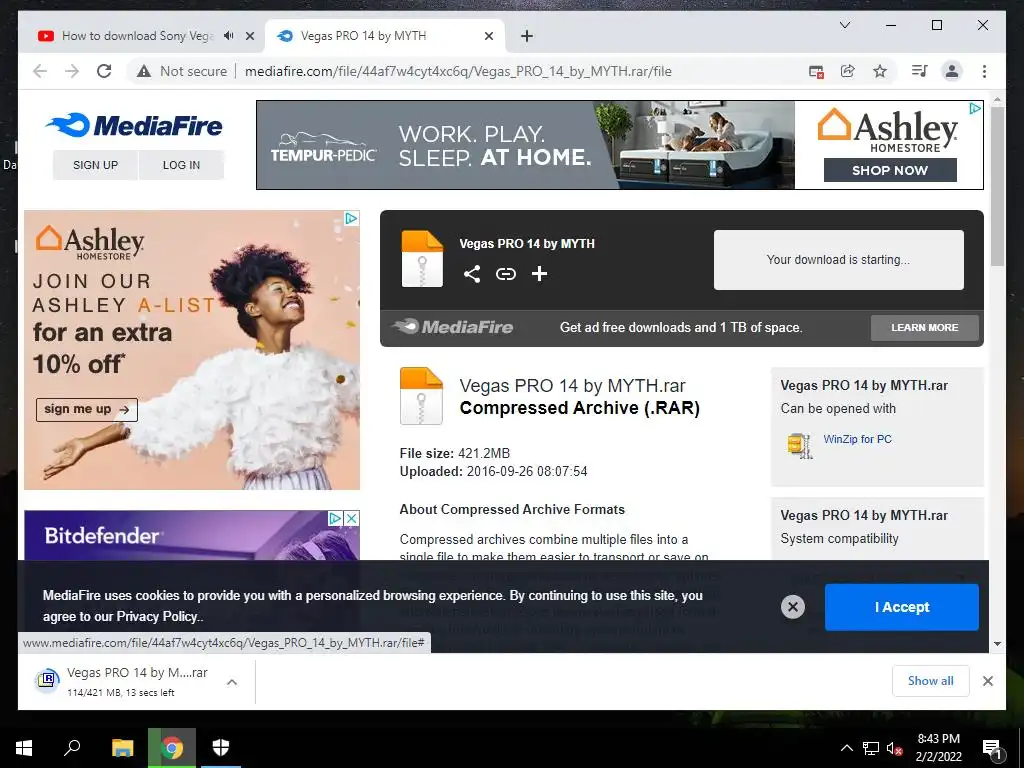Click sign me up in Ashley side ad
Viewport: 1024px width, 768px height.
click(87, 409)
